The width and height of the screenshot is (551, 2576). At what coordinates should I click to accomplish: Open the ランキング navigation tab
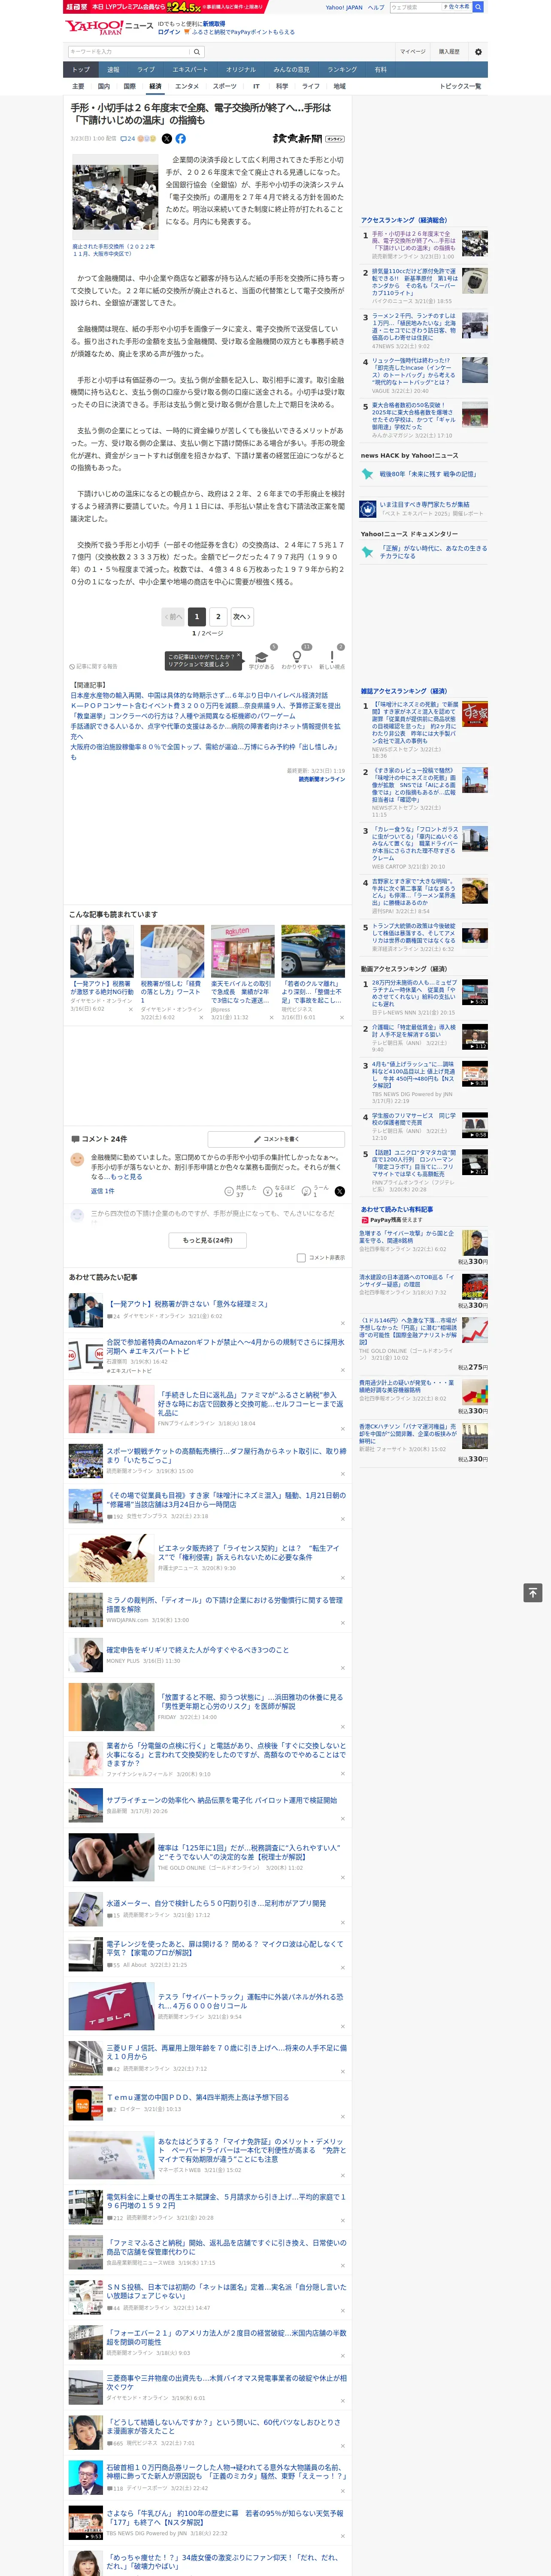(x=342, y=70)
